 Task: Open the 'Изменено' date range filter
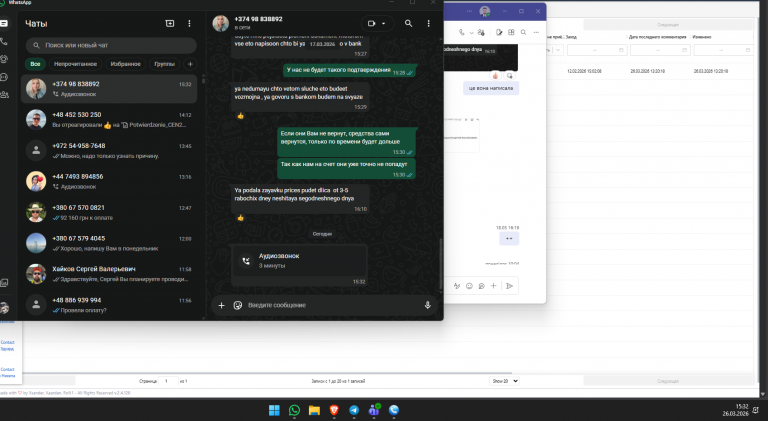(x=723, y=50)
